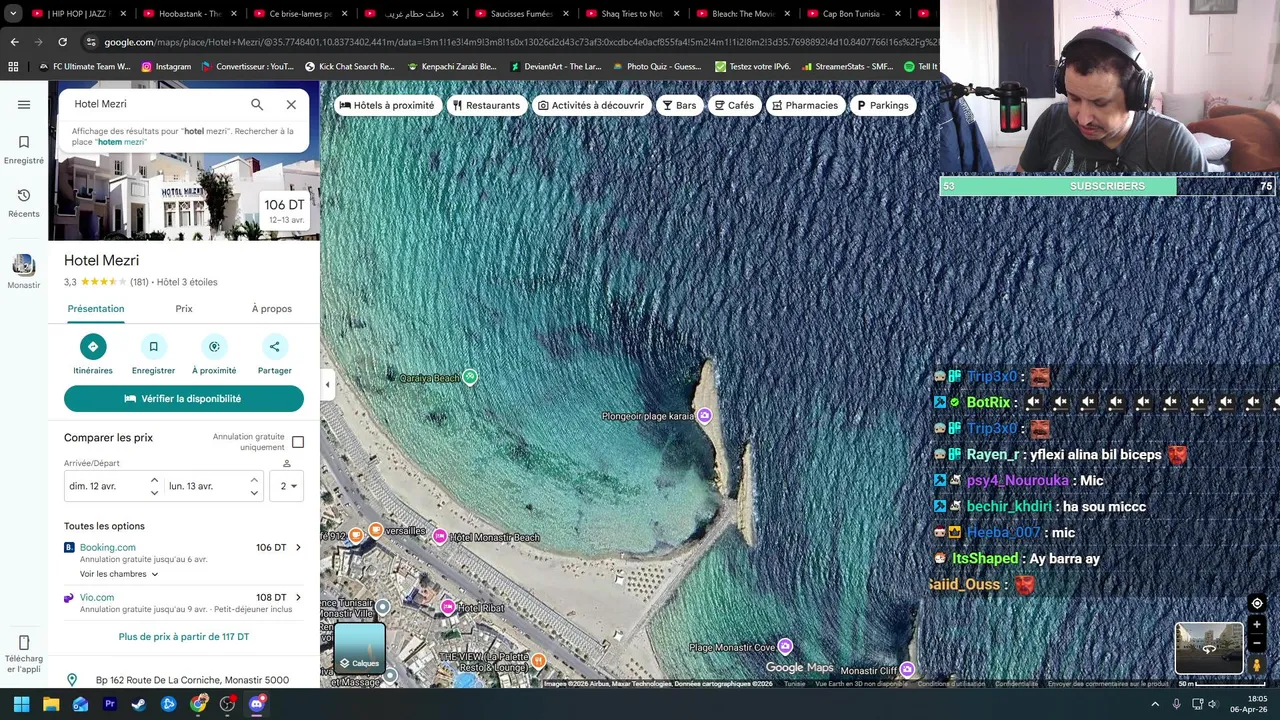This screenshot has width=1280, height=720.
Task: Collapse the side panel arrow
Action: click(327, 385)
